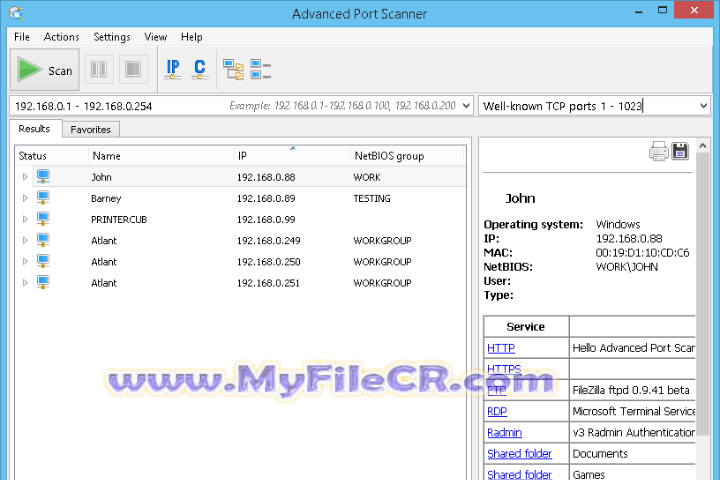
Task: Open the Help menu
Action: tap(191, 37)
